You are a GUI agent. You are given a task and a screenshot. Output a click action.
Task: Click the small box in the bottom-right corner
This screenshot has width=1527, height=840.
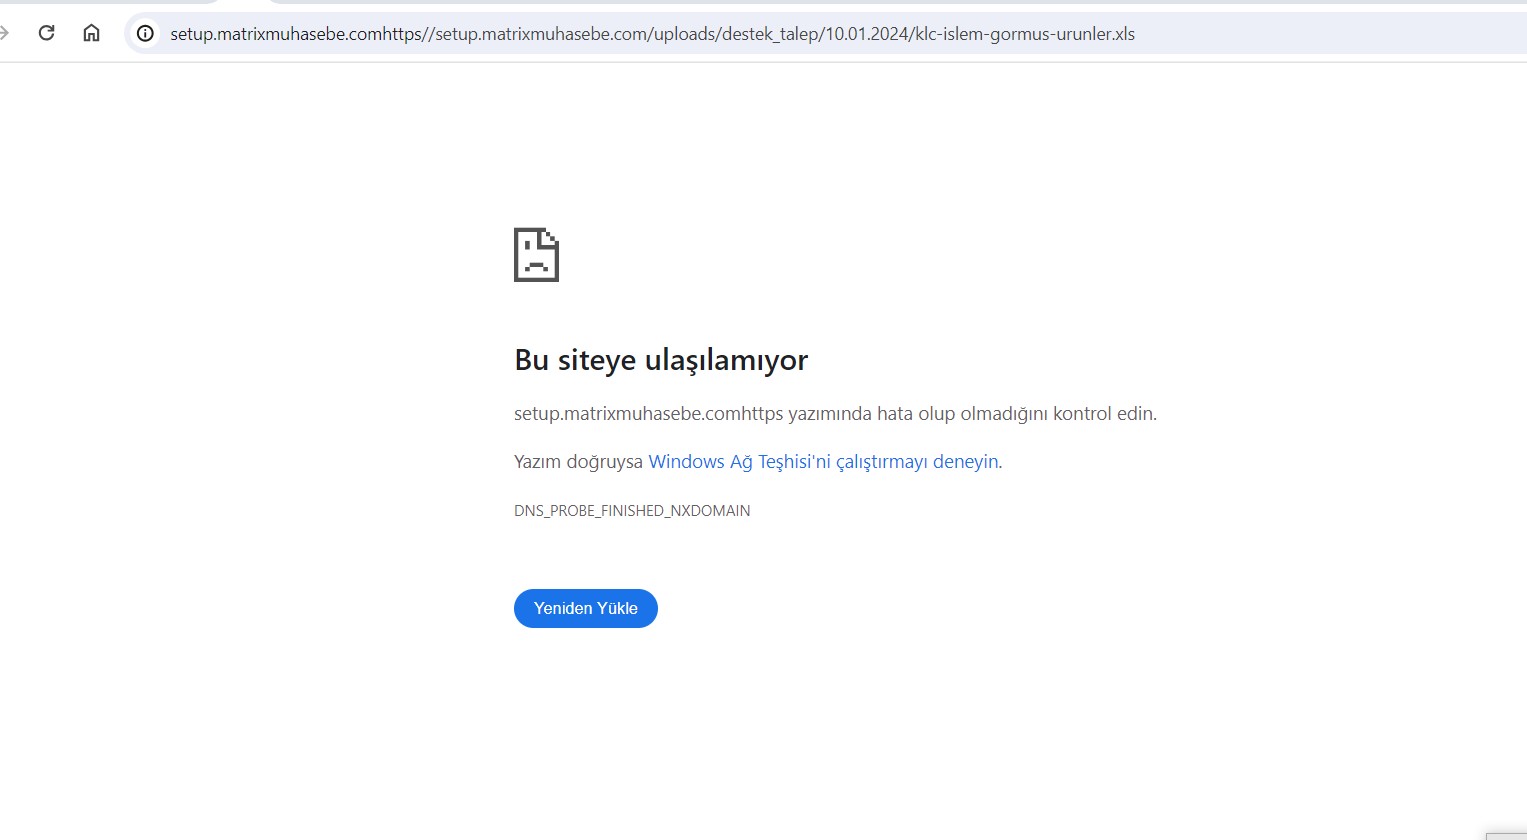click(1507, 835)
